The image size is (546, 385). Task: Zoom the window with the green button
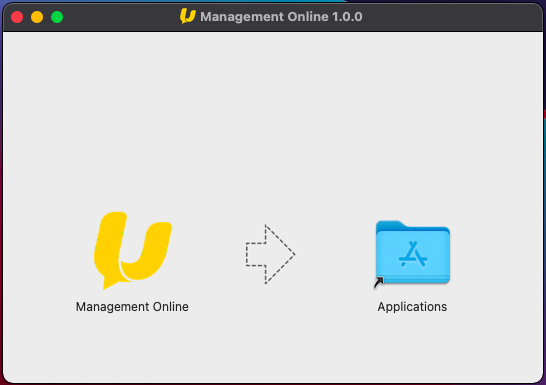click(x=57, y=17)
